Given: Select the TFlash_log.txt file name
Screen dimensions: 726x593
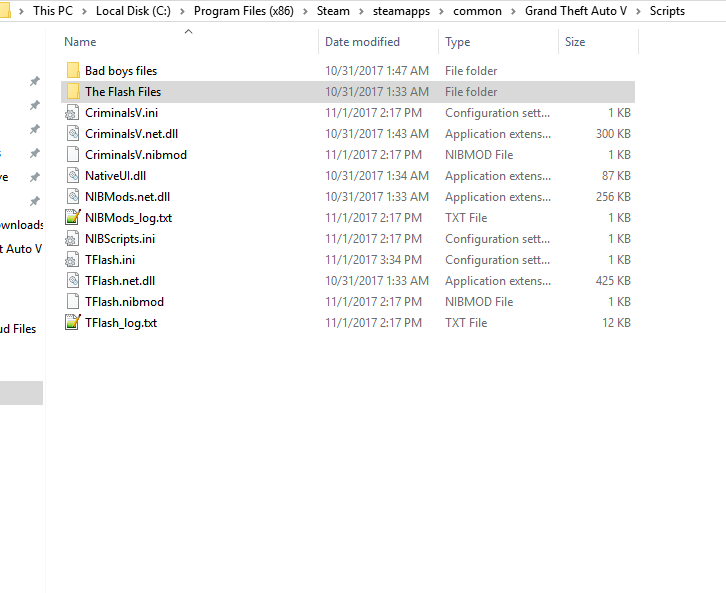Looking at the screenshot, I should coord(121,323).
